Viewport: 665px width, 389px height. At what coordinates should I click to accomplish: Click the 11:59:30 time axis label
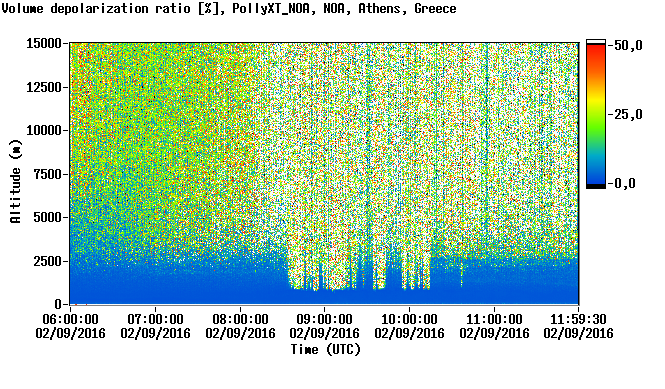coord(578,319)
